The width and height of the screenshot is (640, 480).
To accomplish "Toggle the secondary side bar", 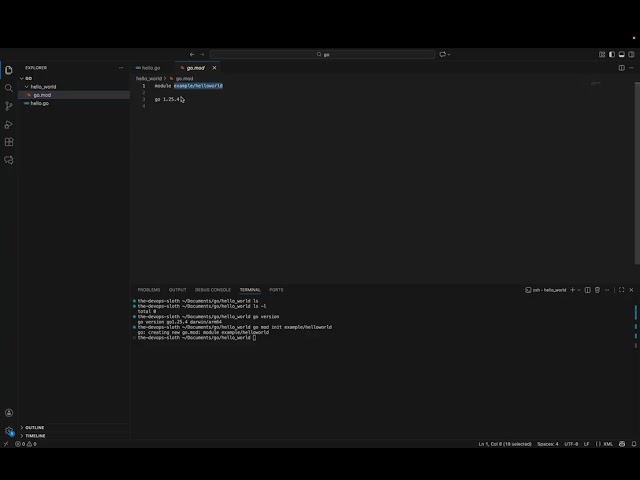I will (x=631, y=54).
